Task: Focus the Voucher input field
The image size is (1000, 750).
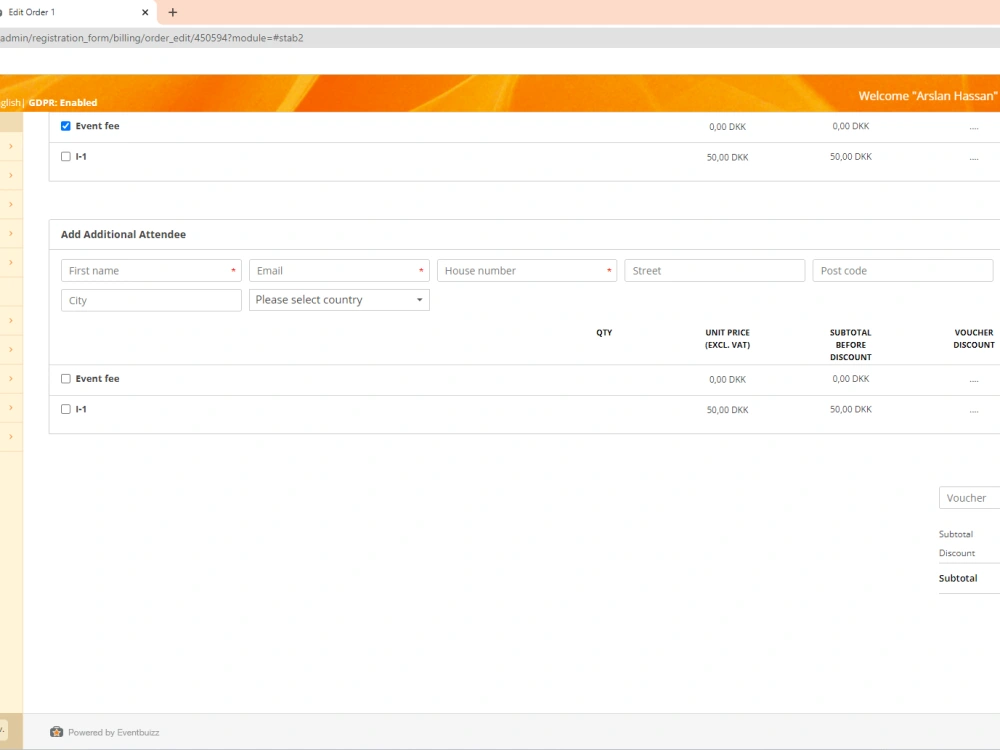Action: 969,498
